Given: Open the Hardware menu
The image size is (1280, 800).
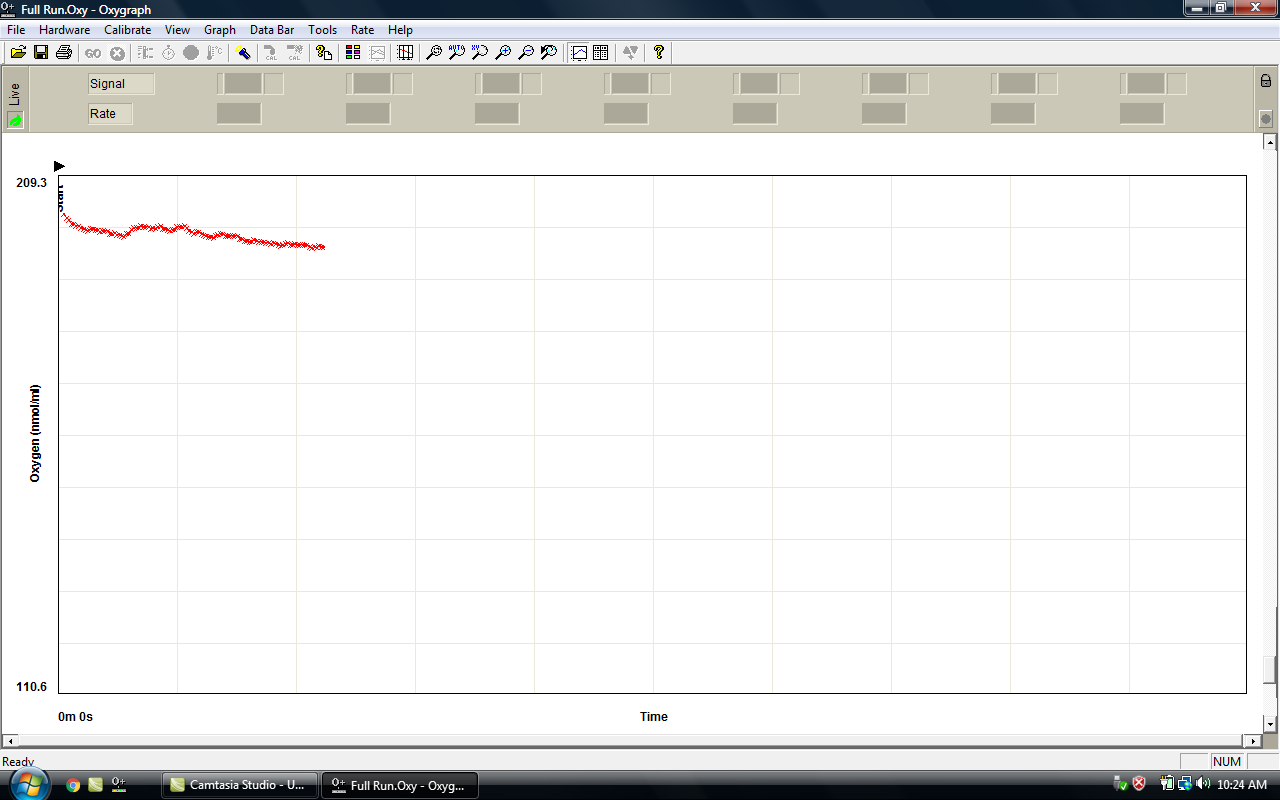Looking at the screenshot, I should pos(65,30).
